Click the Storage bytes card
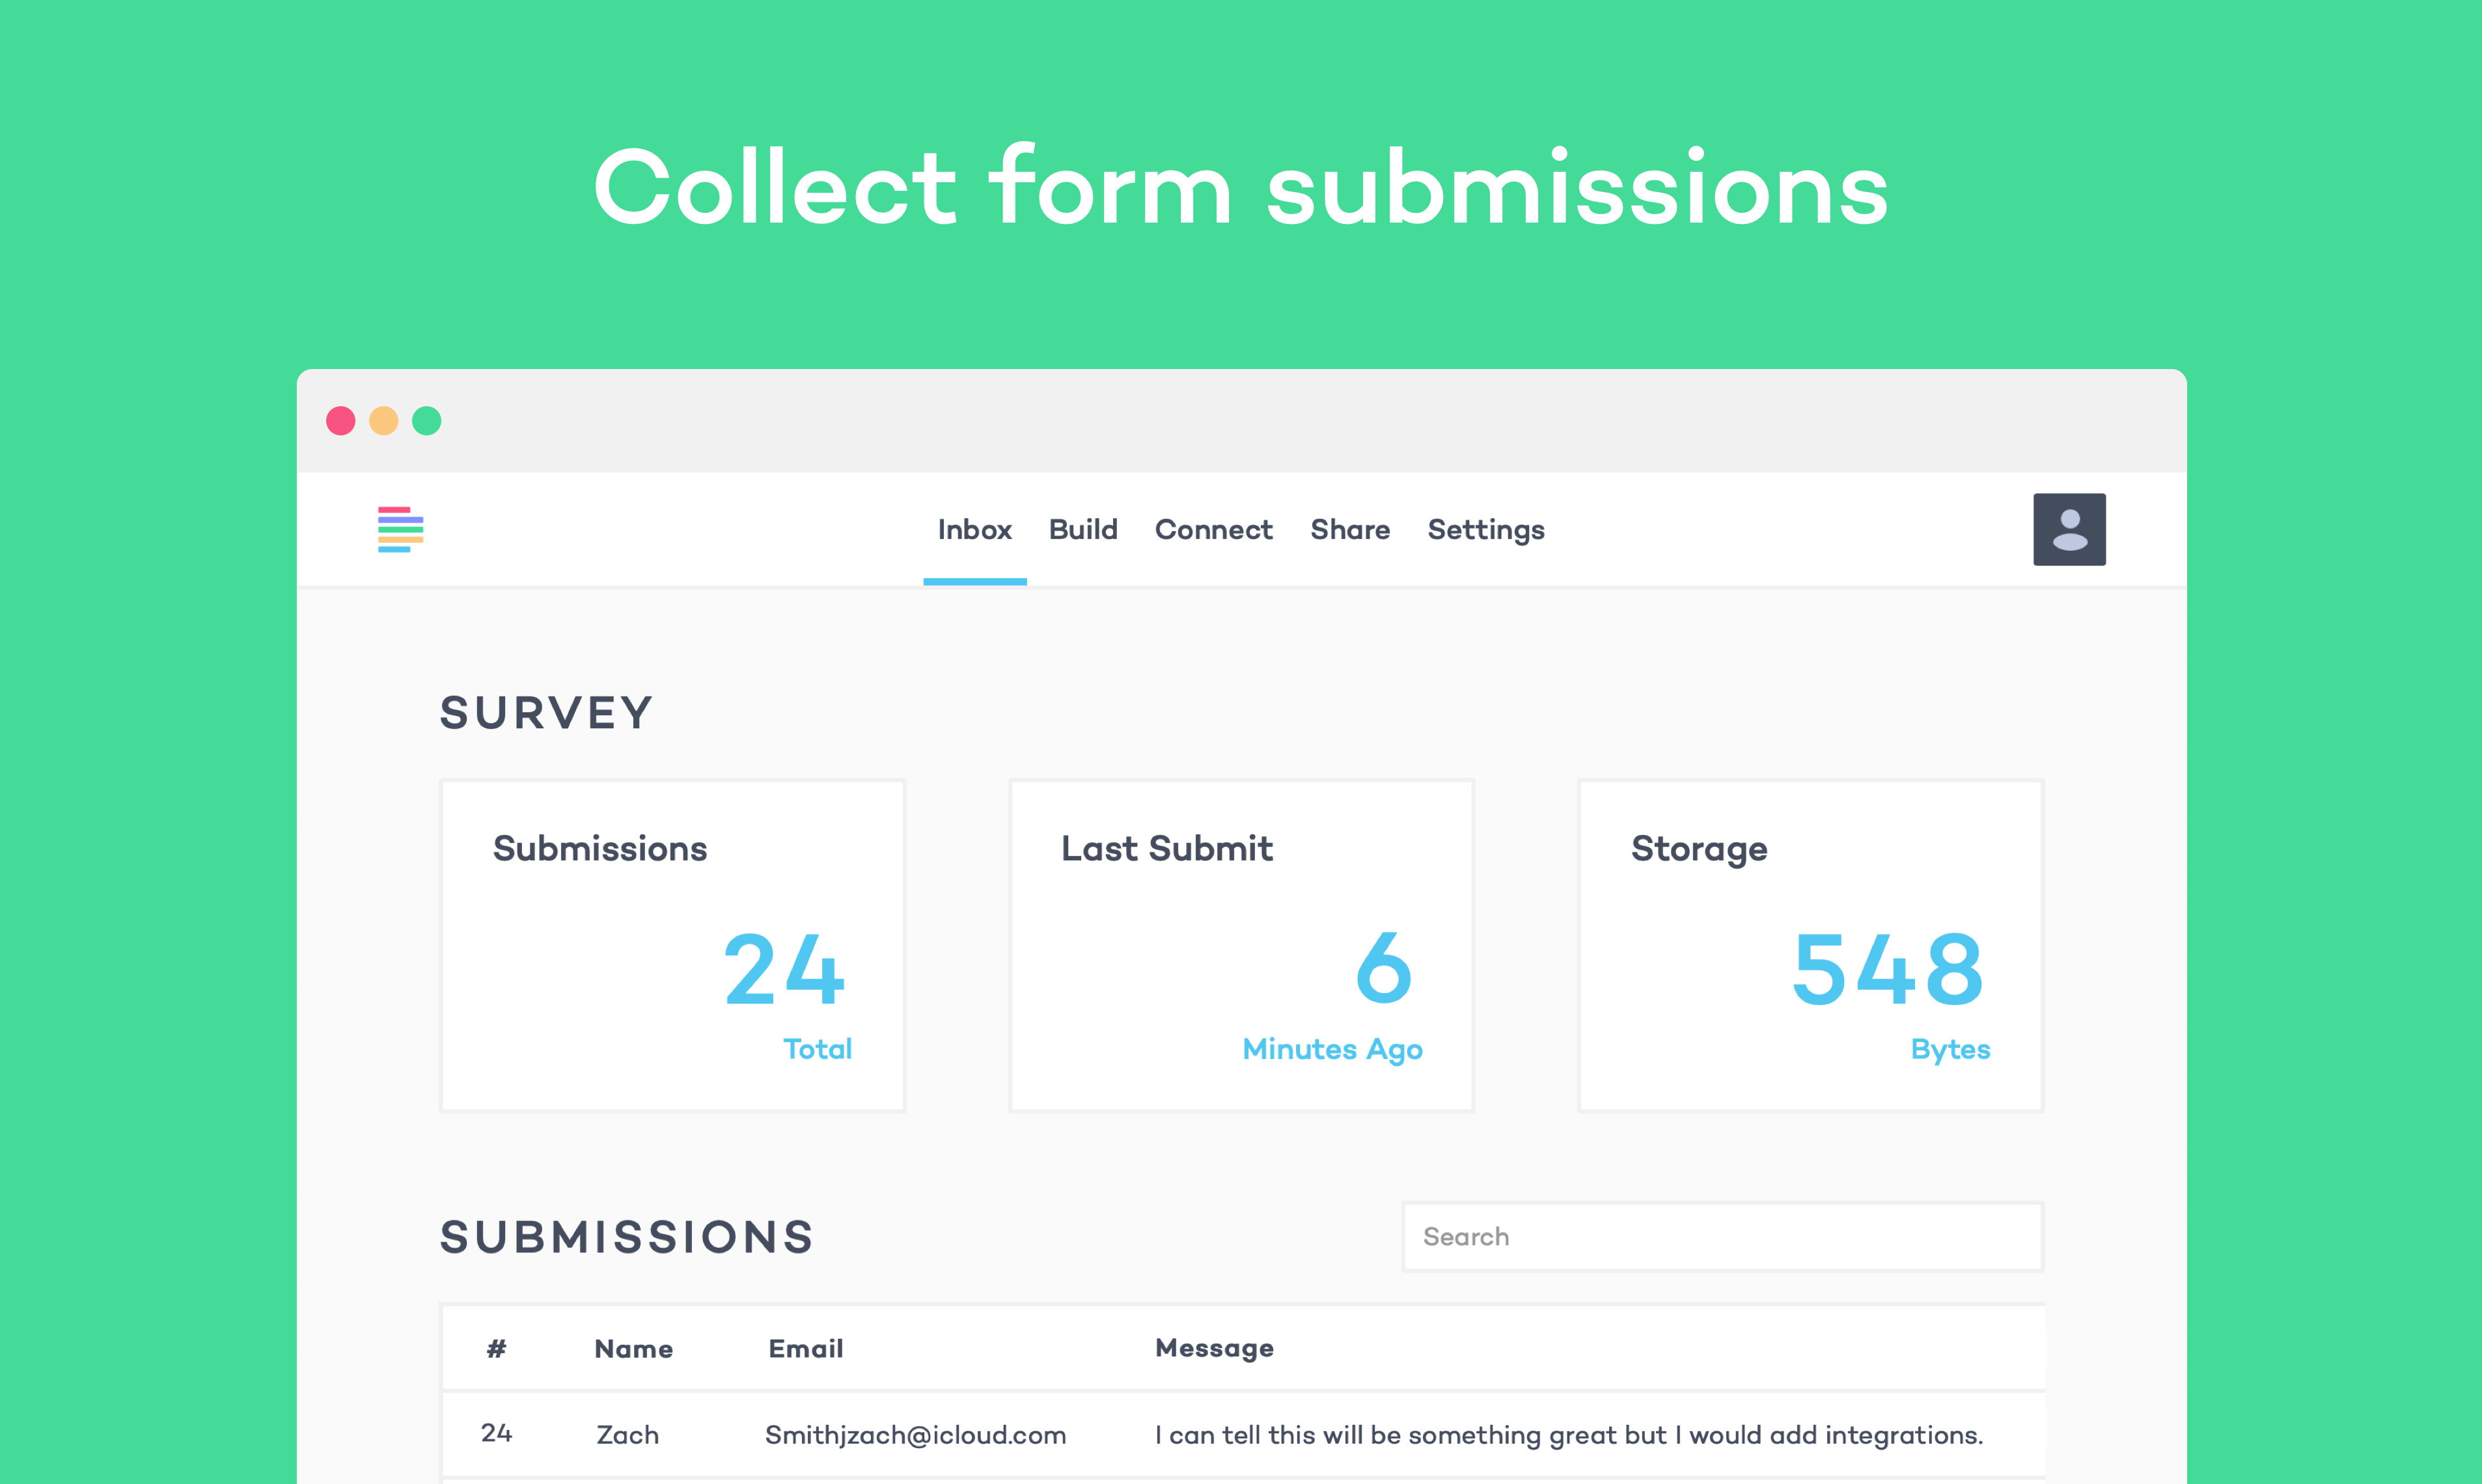The width and height of the screenshot is (2482, 1484). 1810,945
